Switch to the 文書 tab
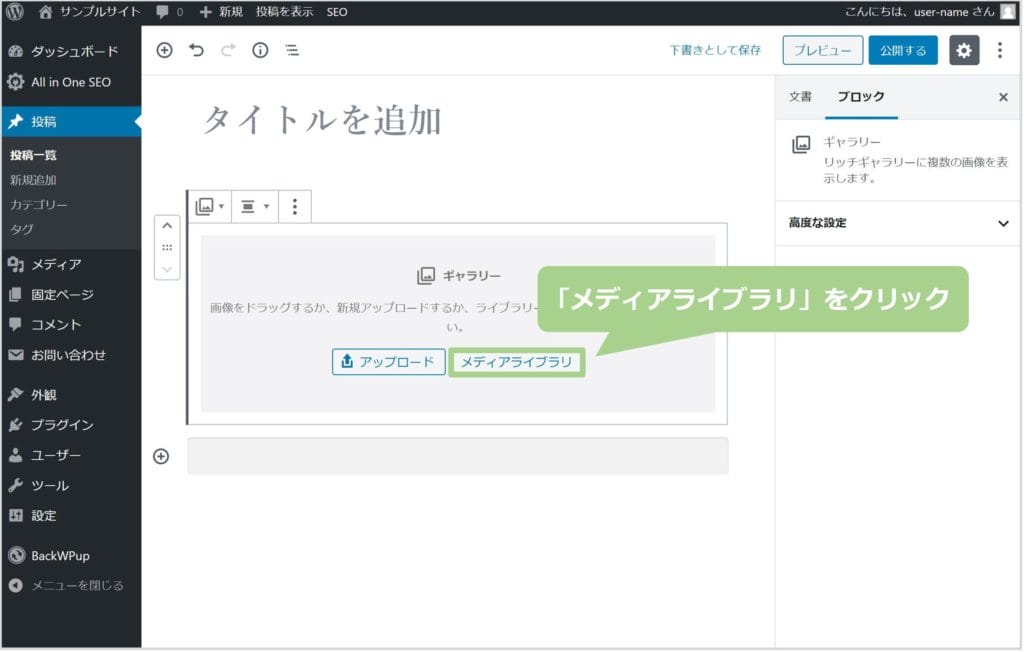 800,97
